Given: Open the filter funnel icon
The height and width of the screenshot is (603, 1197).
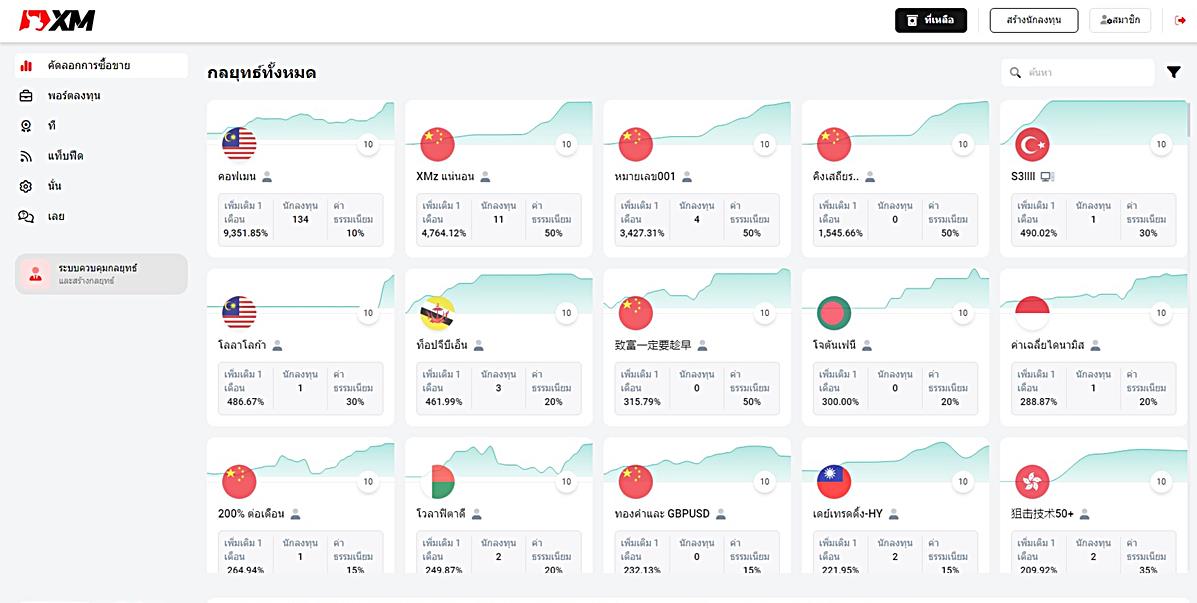Looking at the screenshot, I should (1174, 72).
